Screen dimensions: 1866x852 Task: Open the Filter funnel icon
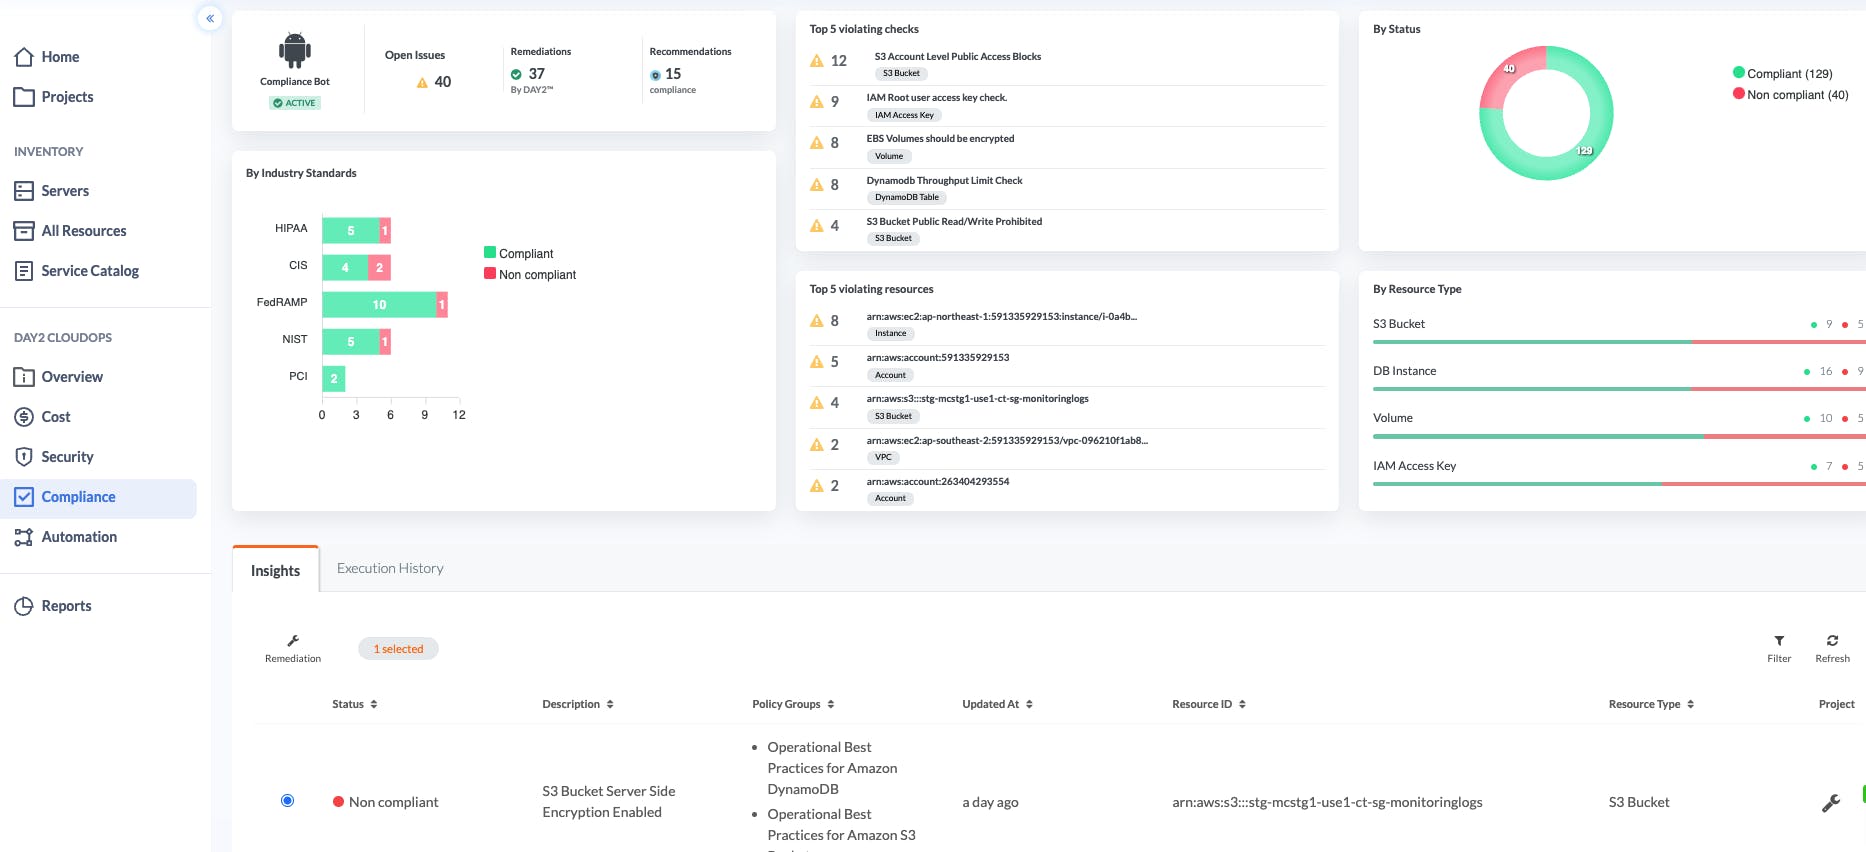1779,641
